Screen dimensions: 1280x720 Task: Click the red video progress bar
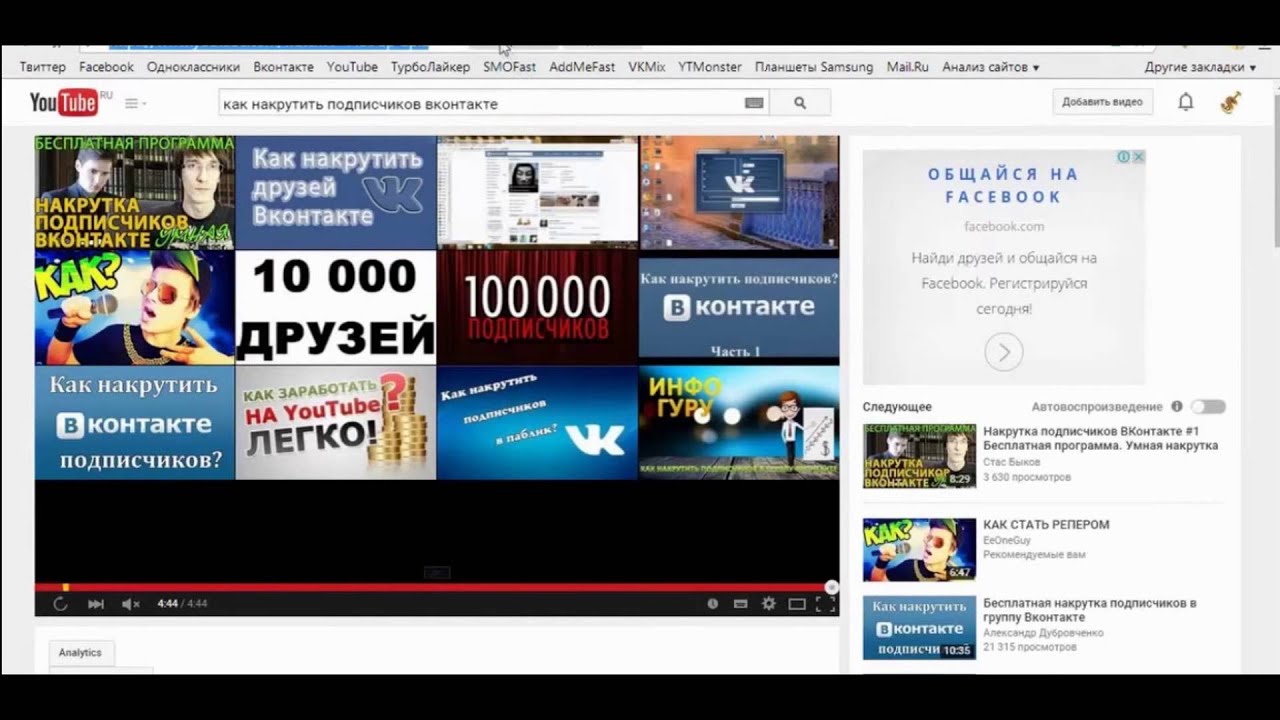coord(436,587)
